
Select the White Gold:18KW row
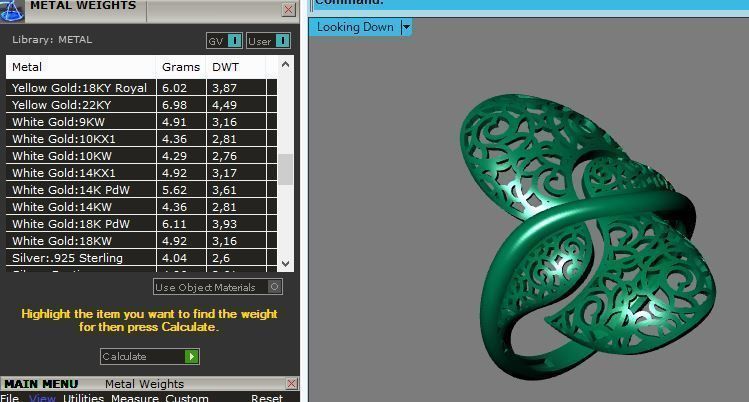(141, 241)
